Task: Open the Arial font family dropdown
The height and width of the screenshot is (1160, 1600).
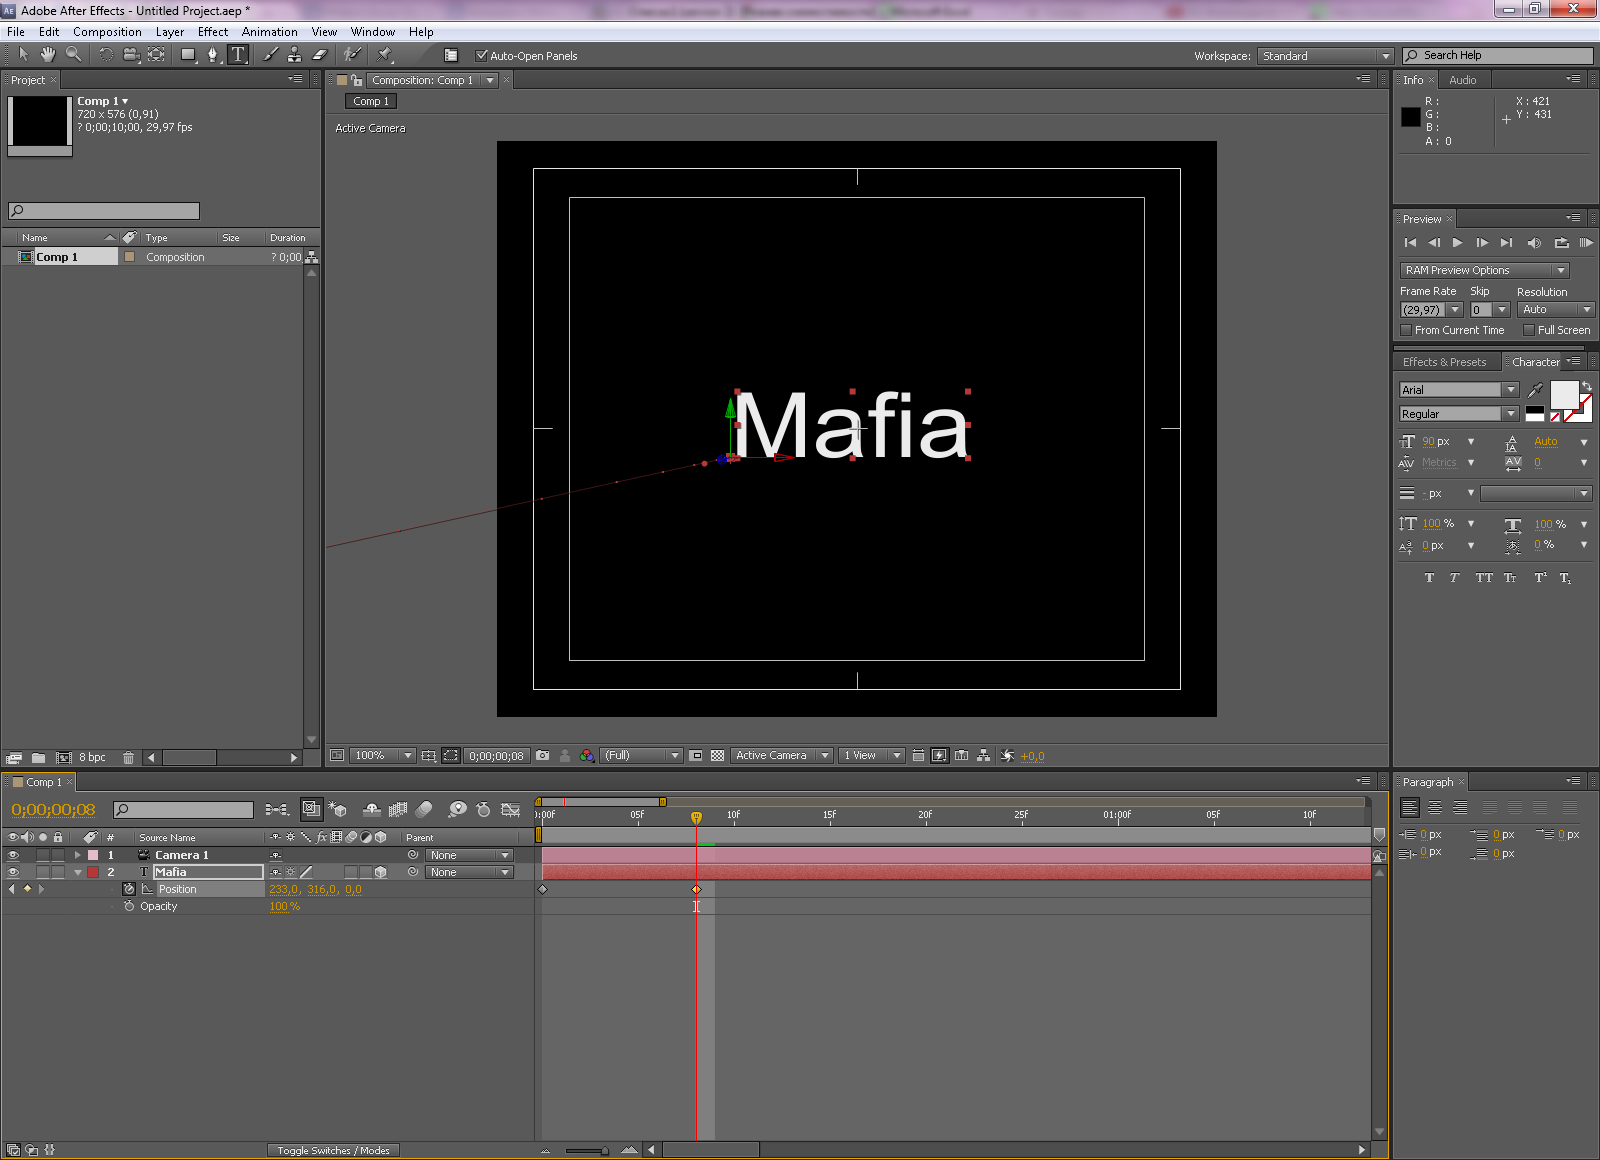Action: tap(1459, 390)
